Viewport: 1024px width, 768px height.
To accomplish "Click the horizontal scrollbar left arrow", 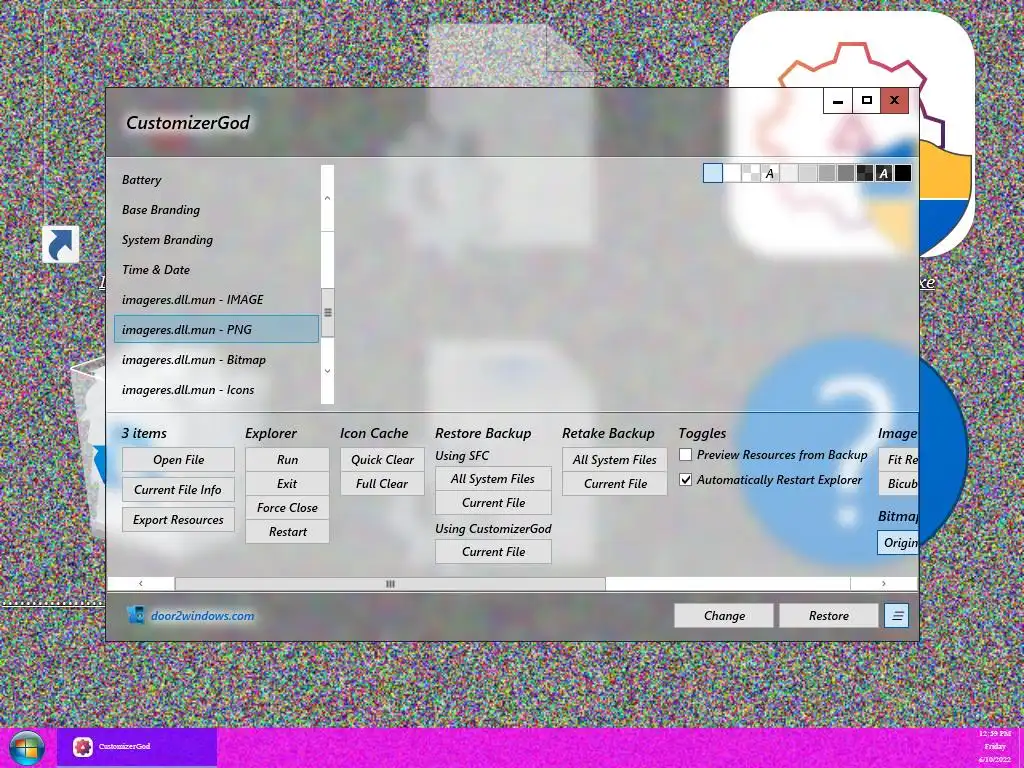I will [140, 584].
